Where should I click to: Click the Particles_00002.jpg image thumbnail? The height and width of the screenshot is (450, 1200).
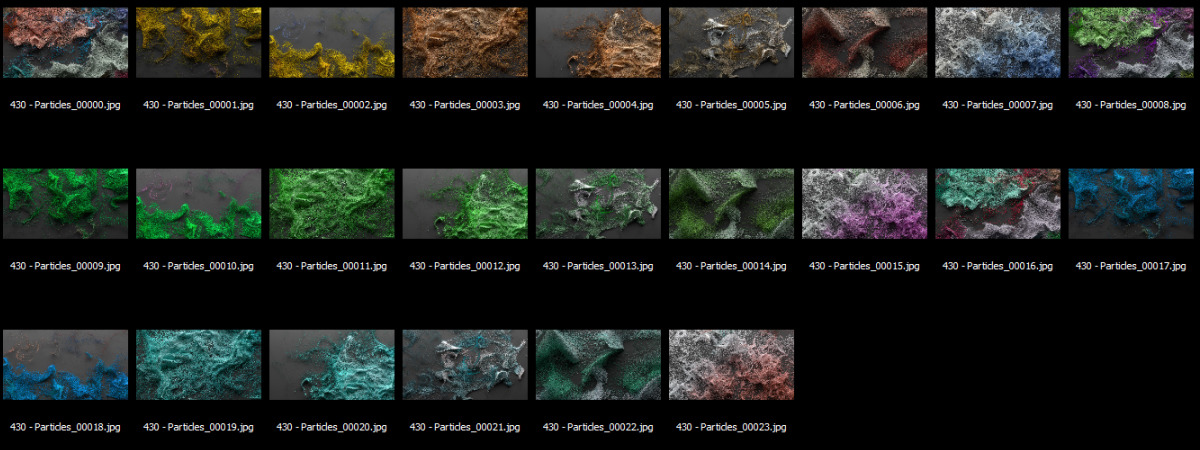coord(332,43)
